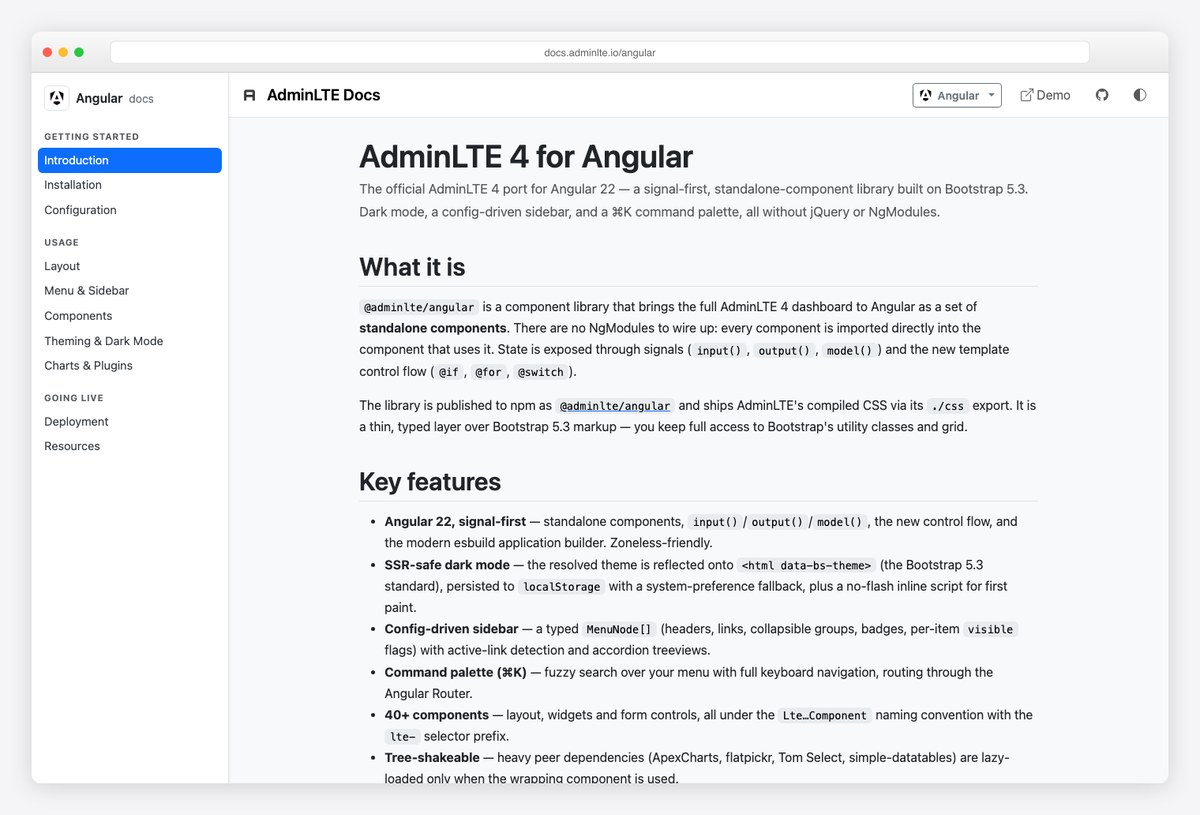Click the 'Lte…Component' code snippet
The height and width of the screenshot is (815, 1200).
[825, 716]
